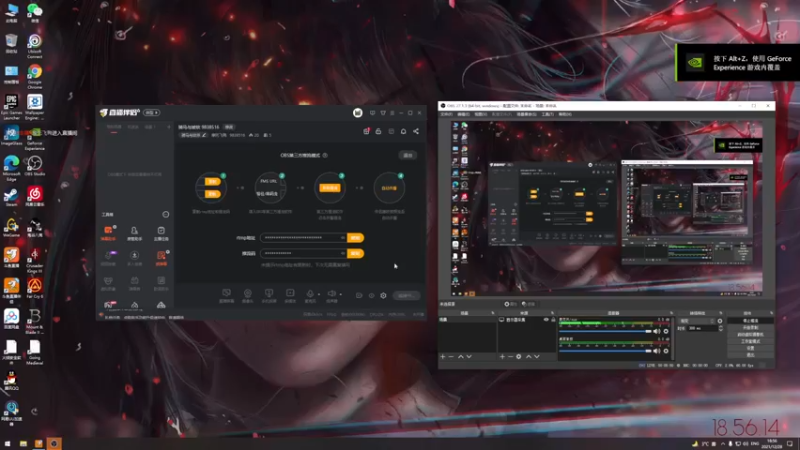Click the taskbar clock

(771, 444)
